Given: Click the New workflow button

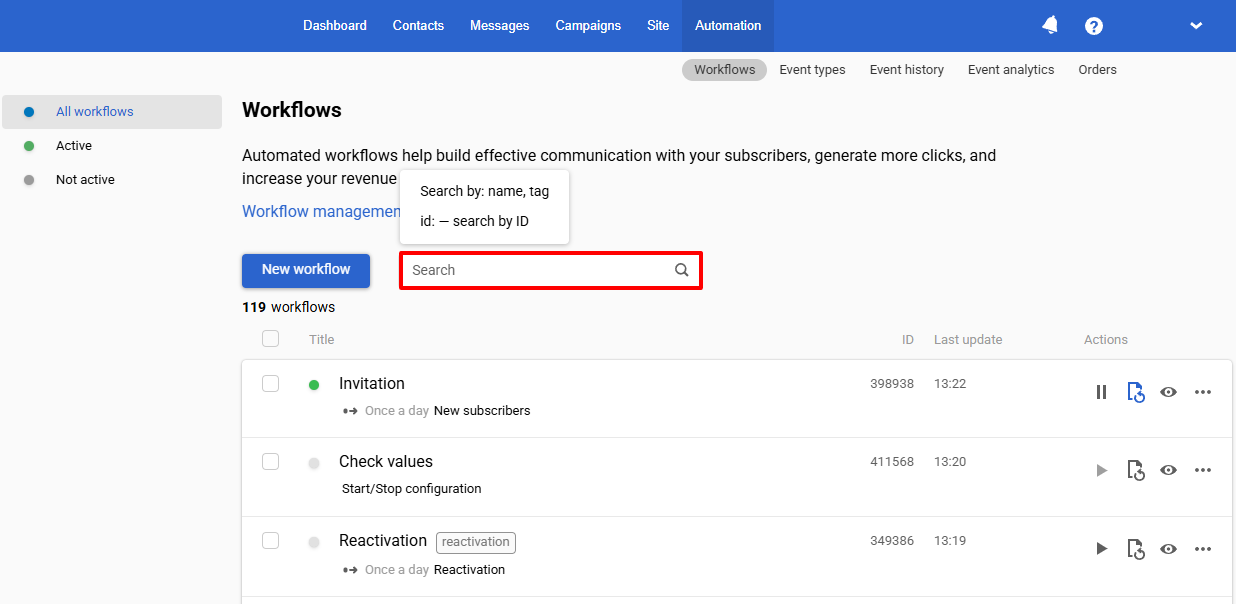Looking at the screenshot, I should 306,270.
